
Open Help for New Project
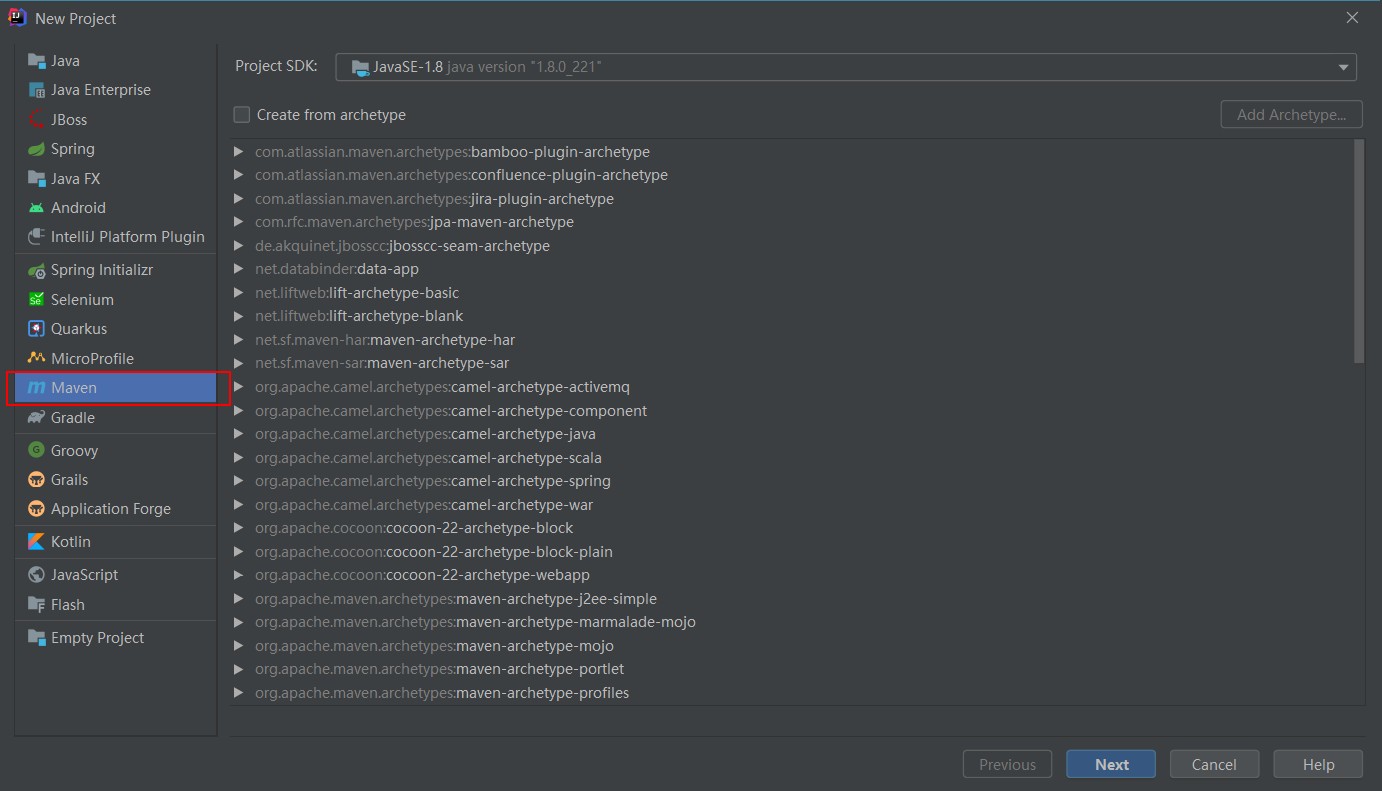coord(1318,764)
